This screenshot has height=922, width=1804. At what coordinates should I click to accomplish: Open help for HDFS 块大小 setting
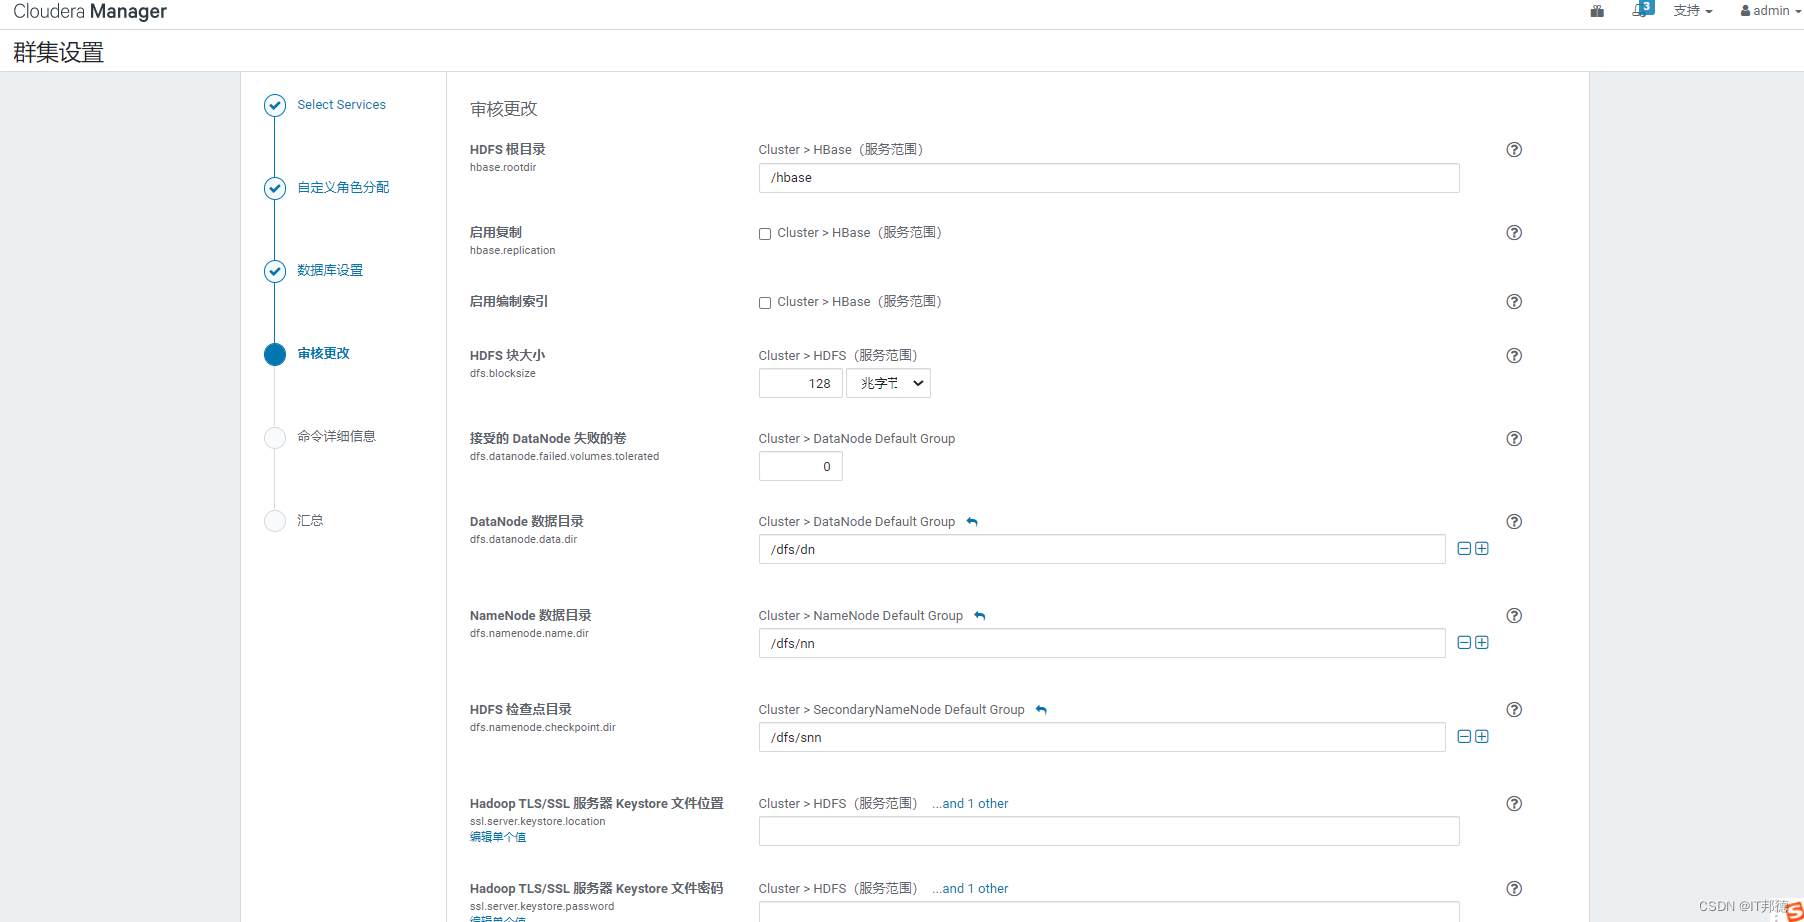[1514, 356]
